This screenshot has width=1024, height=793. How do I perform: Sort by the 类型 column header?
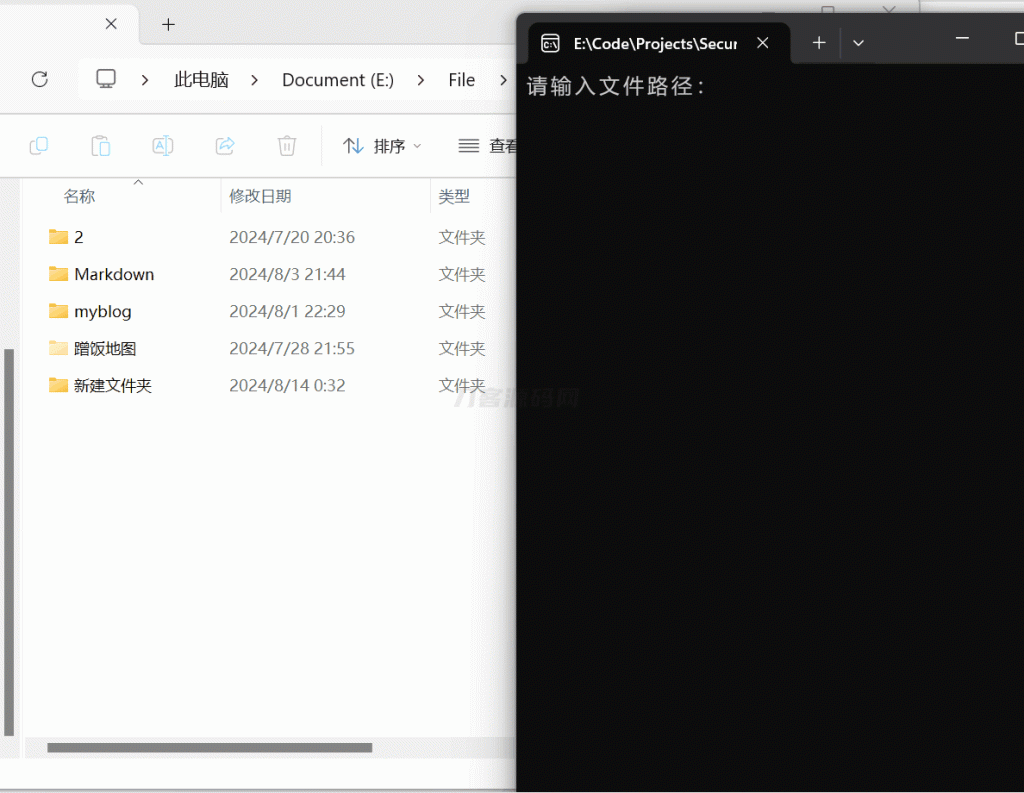tap(454, 196)
